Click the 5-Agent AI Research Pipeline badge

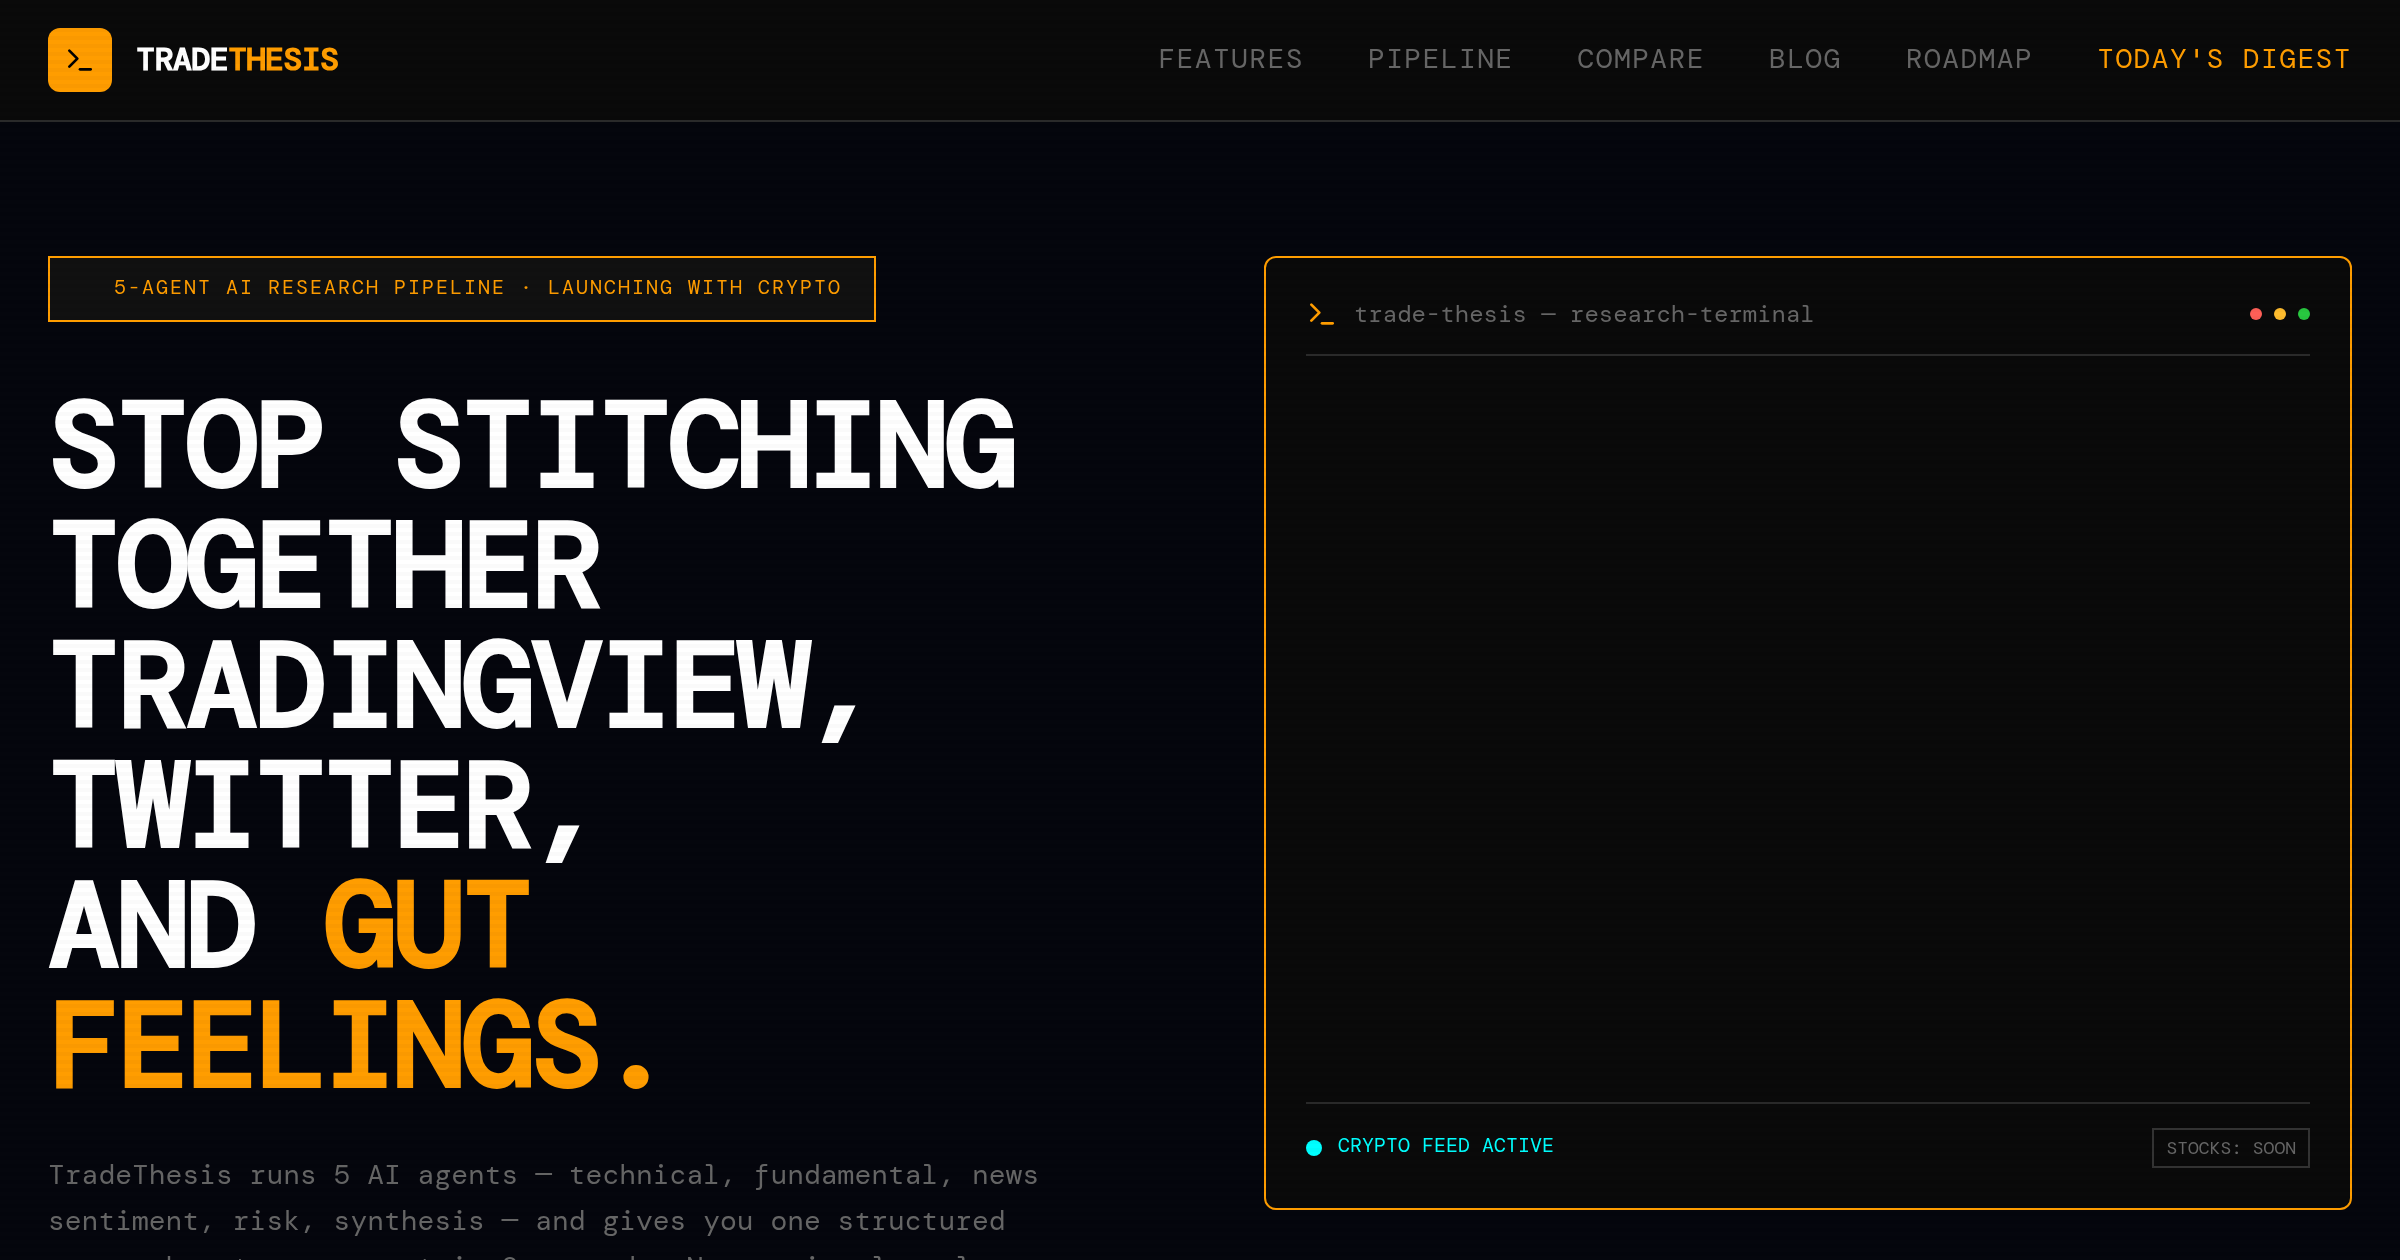coord(462,289)
